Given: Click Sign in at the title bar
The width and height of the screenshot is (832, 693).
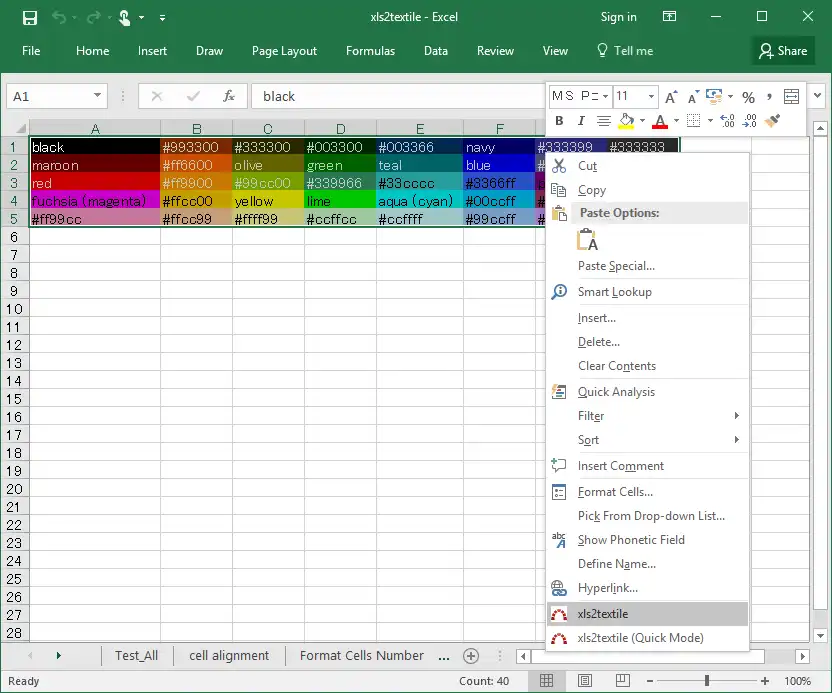Looking at the screenshot, I should point(618,17).
